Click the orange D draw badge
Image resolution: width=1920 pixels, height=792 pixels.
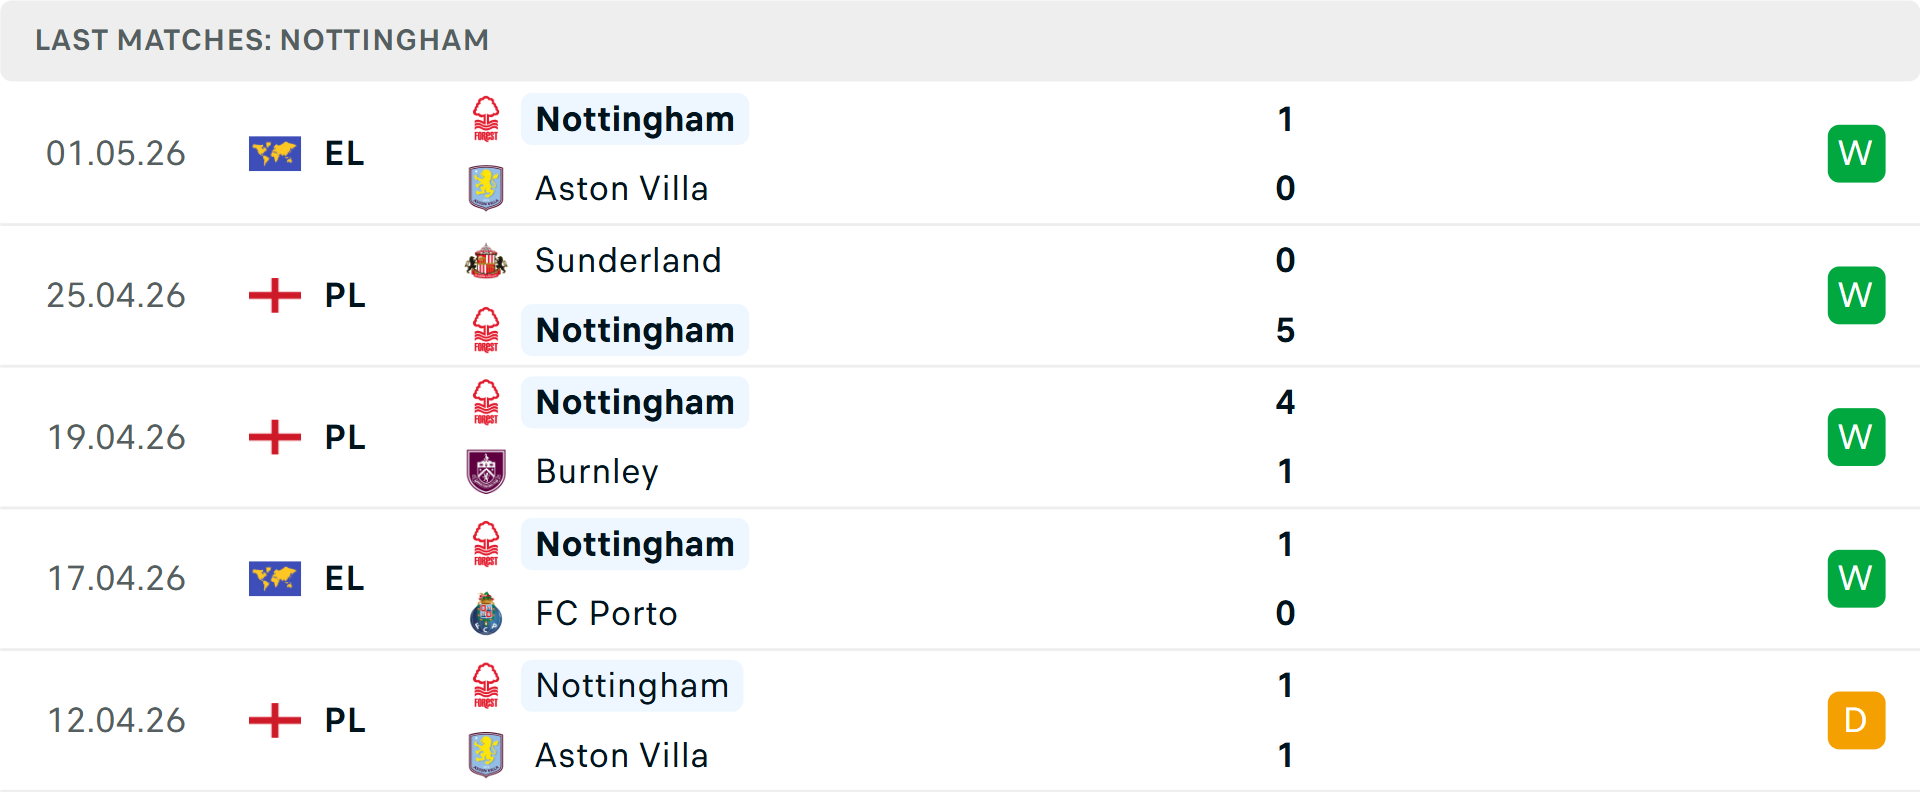pyautogui.click(x=1856, y=720)
